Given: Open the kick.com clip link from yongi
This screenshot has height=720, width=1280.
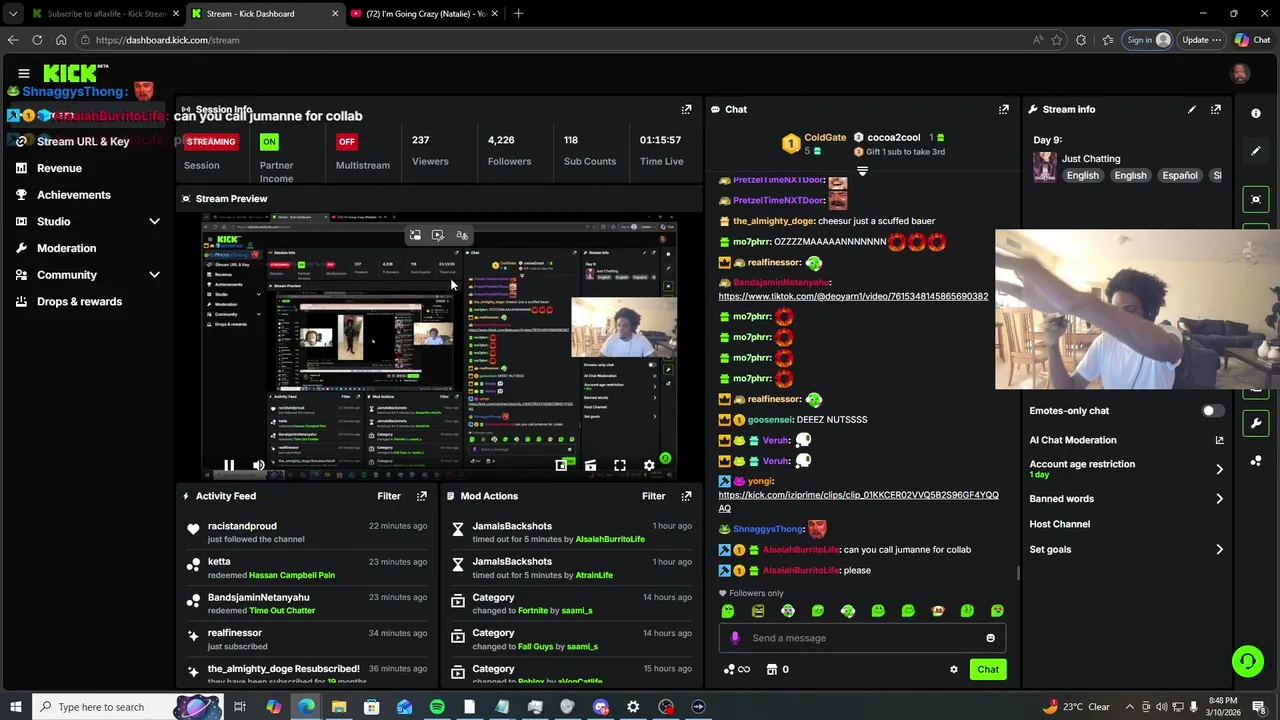Looking at the screenshot, I should click(x=858, y=502).
